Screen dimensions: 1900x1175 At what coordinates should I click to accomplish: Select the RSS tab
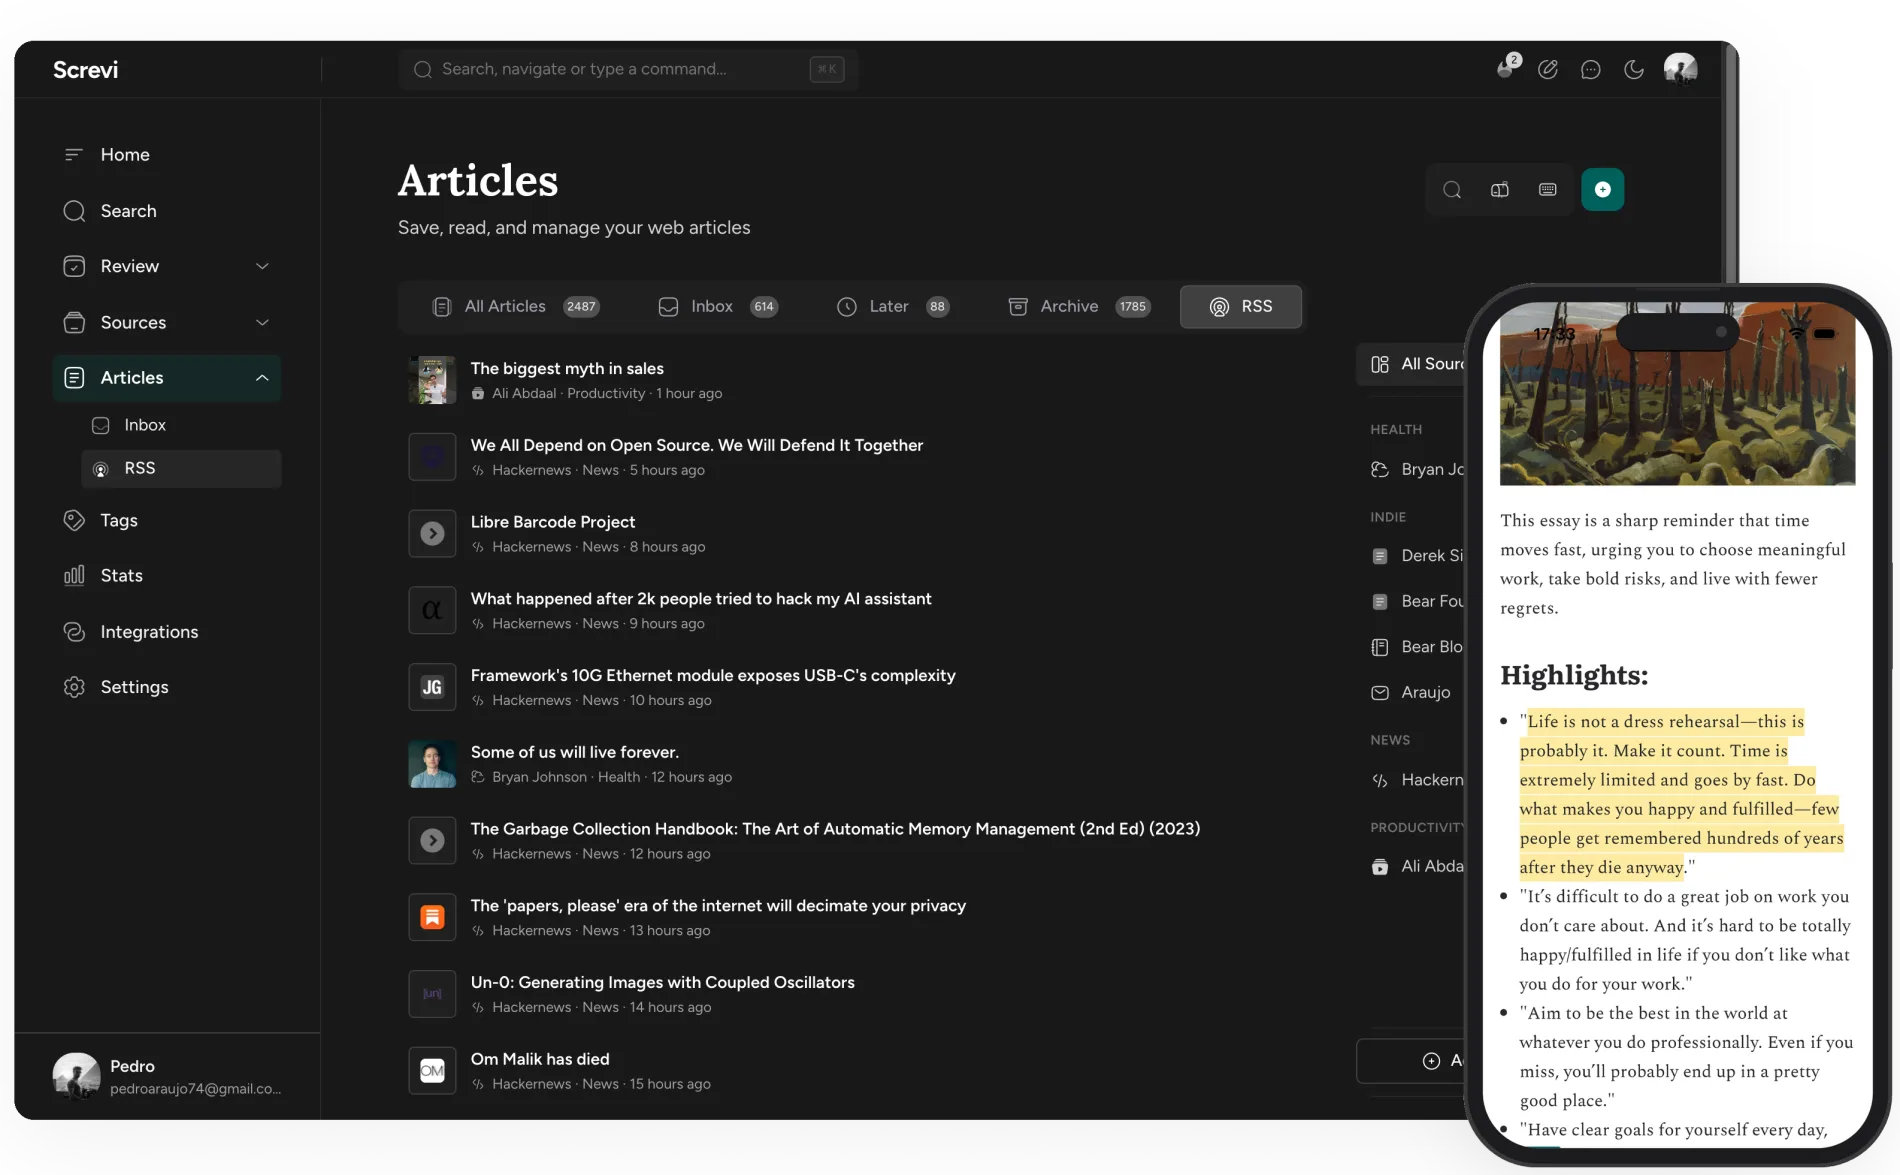1241,307
